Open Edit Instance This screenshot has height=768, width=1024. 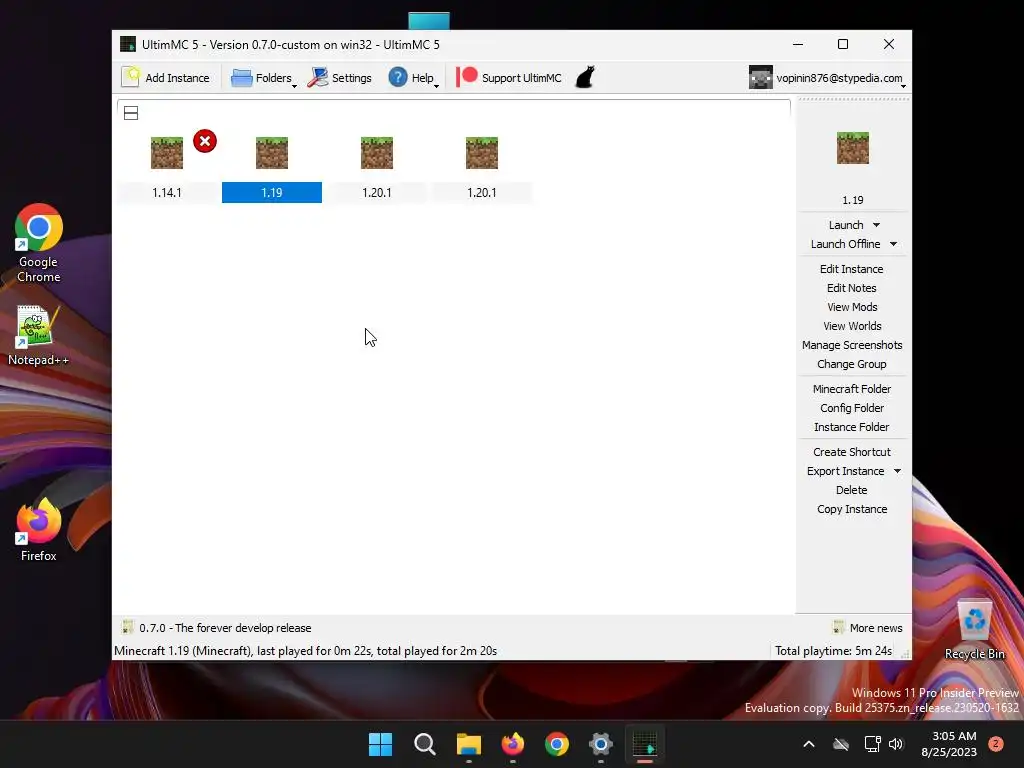[852, 269]
